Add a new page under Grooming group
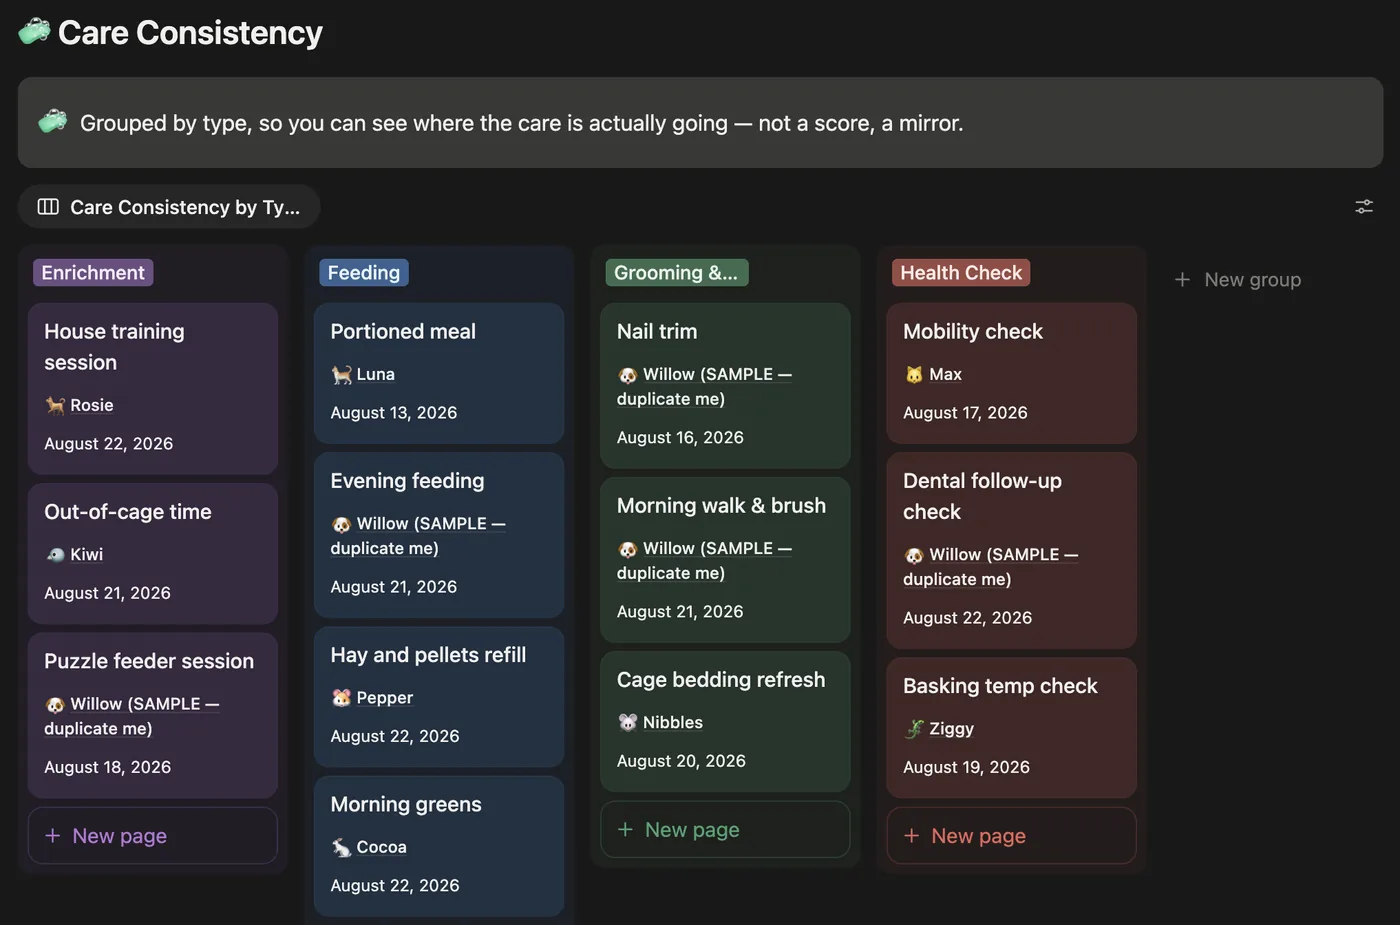The width and height of the screenshot is (1400, 925). tap(725, 830)
